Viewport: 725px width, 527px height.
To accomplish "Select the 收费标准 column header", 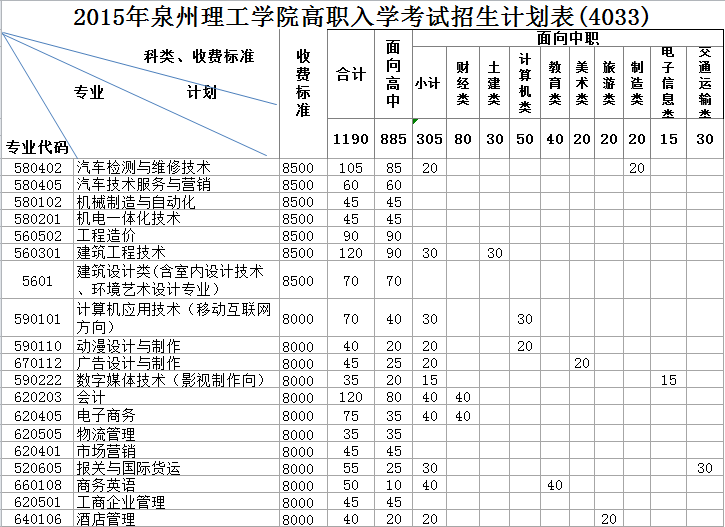I will 302,82.
